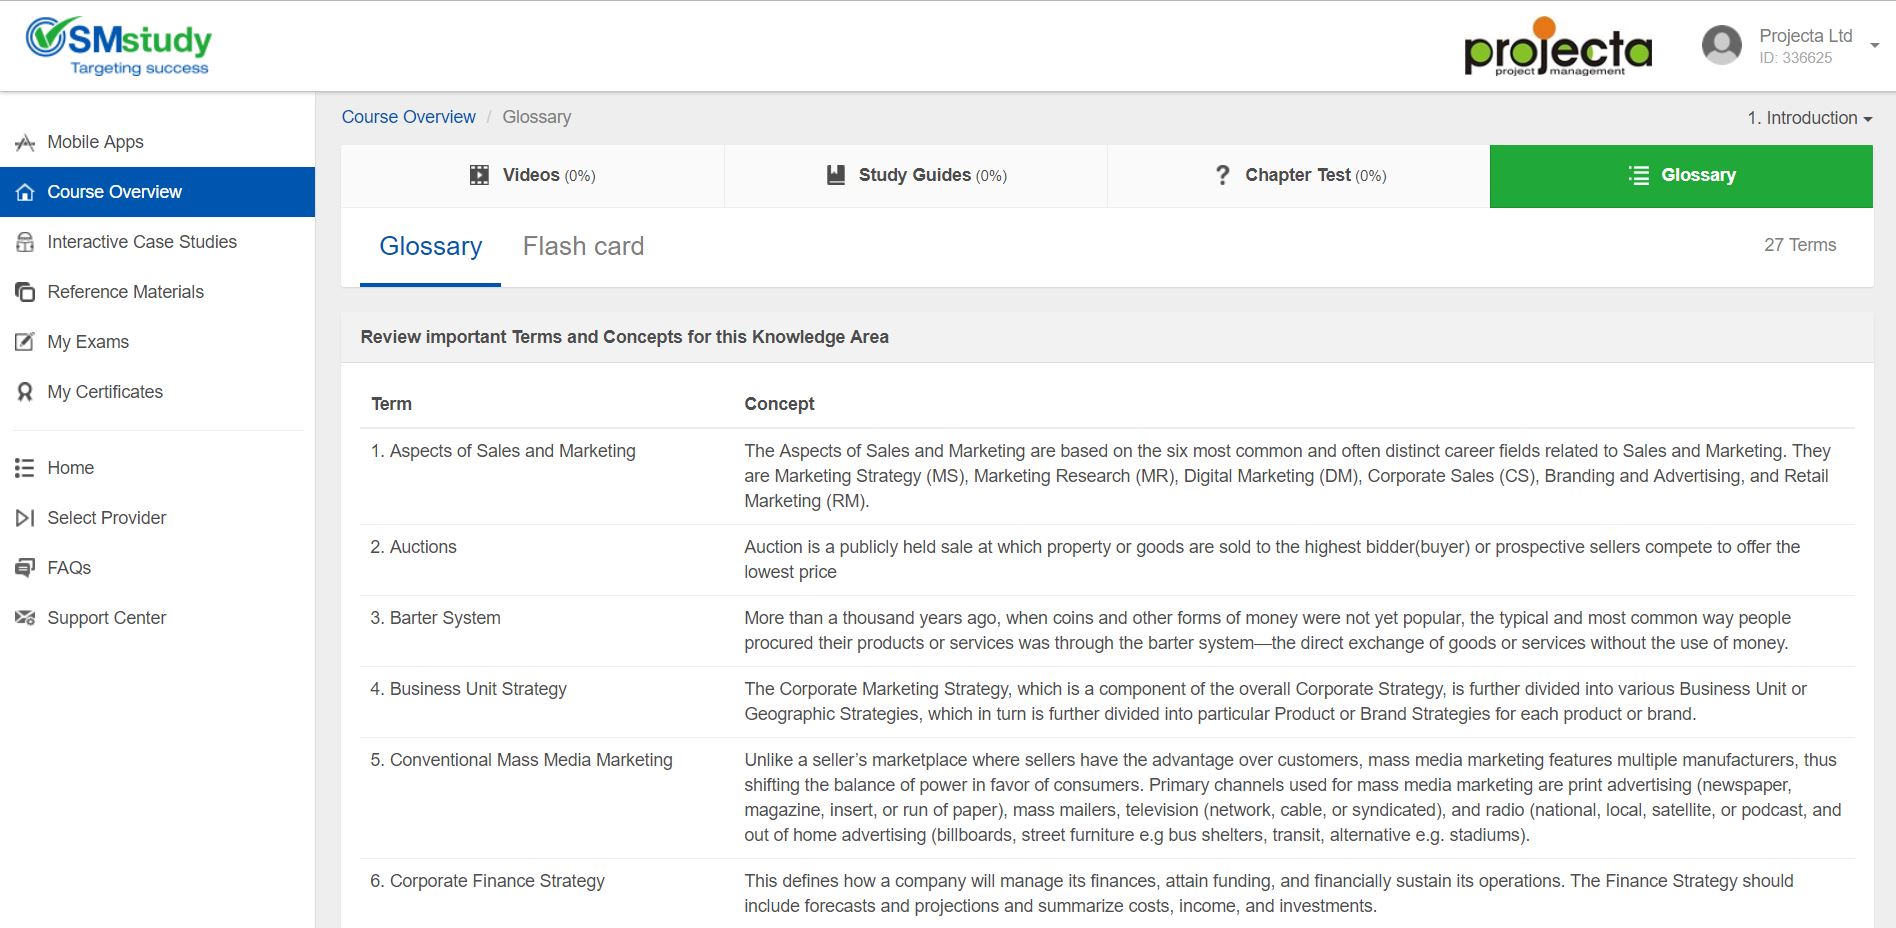Open the Projecta Ltd account dropdown arrow

pos(1874,46)
